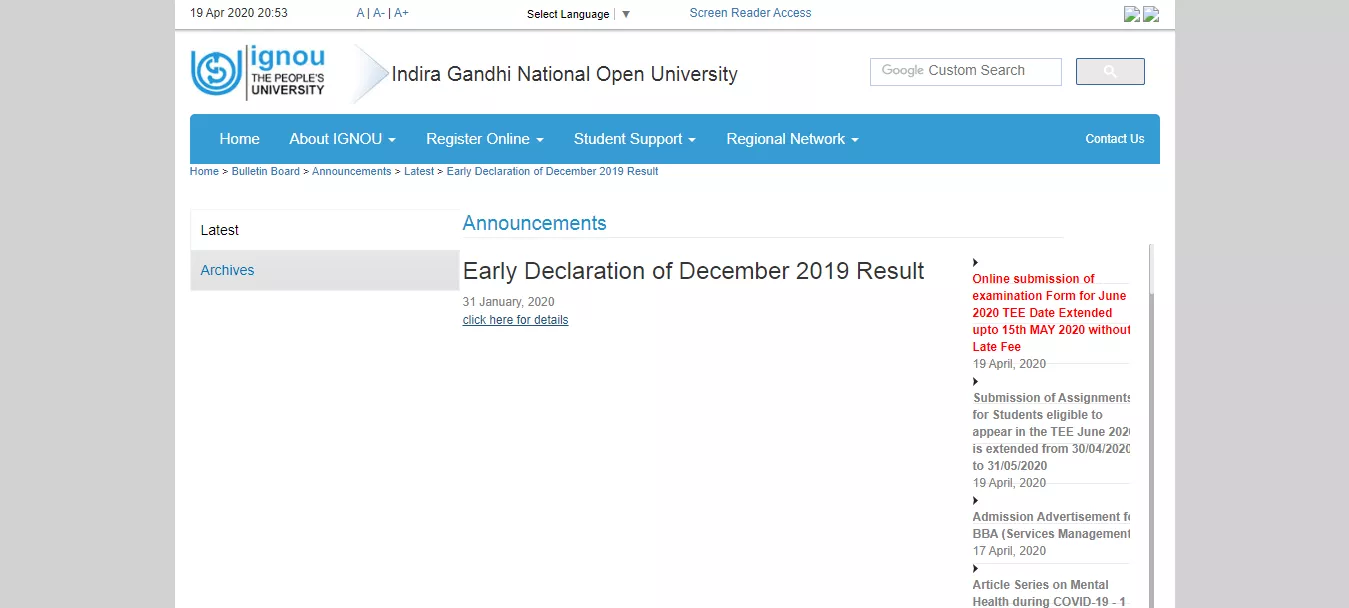Expand the About IGNOU menu
The width and height of the screenshot is (1349, 608).
point(342,139)
